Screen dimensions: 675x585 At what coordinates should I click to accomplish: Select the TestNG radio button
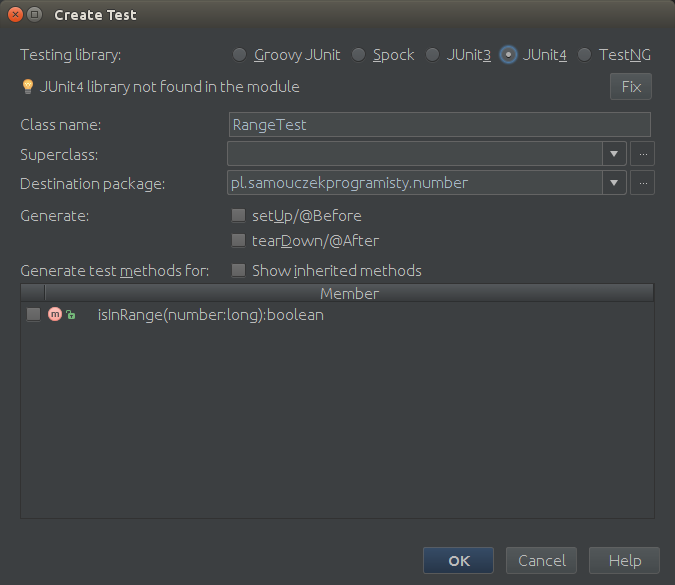coord(585,55)
